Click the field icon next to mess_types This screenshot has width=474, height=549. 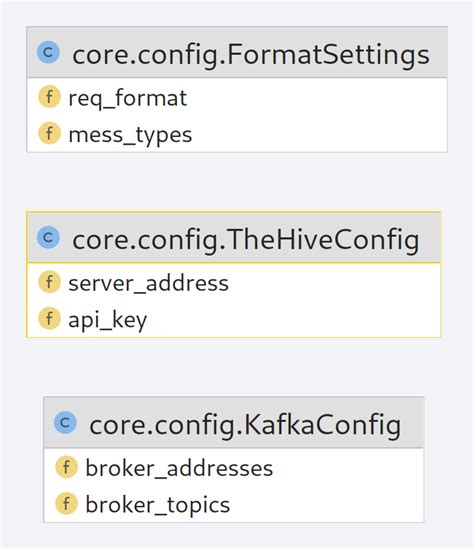click(x=49, y=133)
